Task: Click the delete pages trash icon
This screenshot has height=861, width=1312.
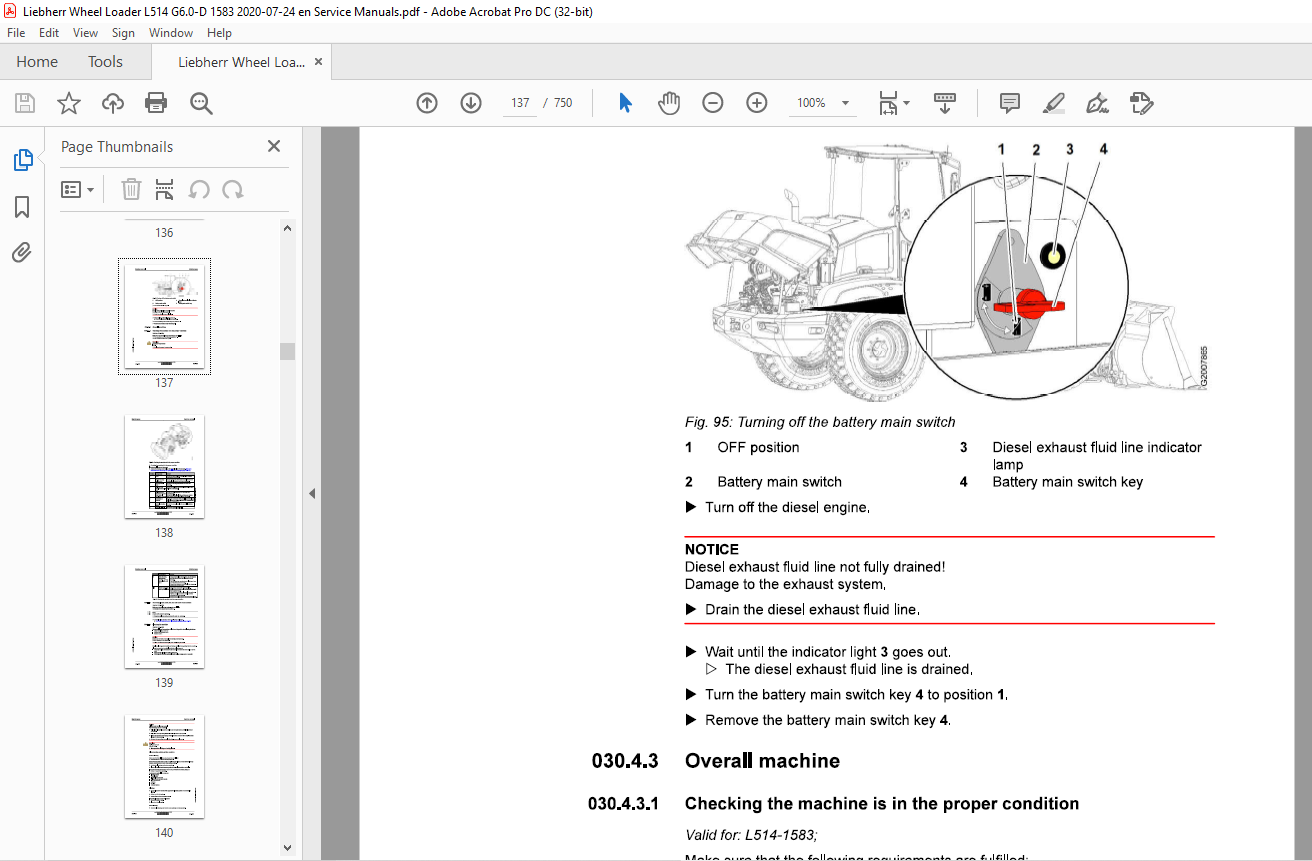Action: tap(131, 189)
